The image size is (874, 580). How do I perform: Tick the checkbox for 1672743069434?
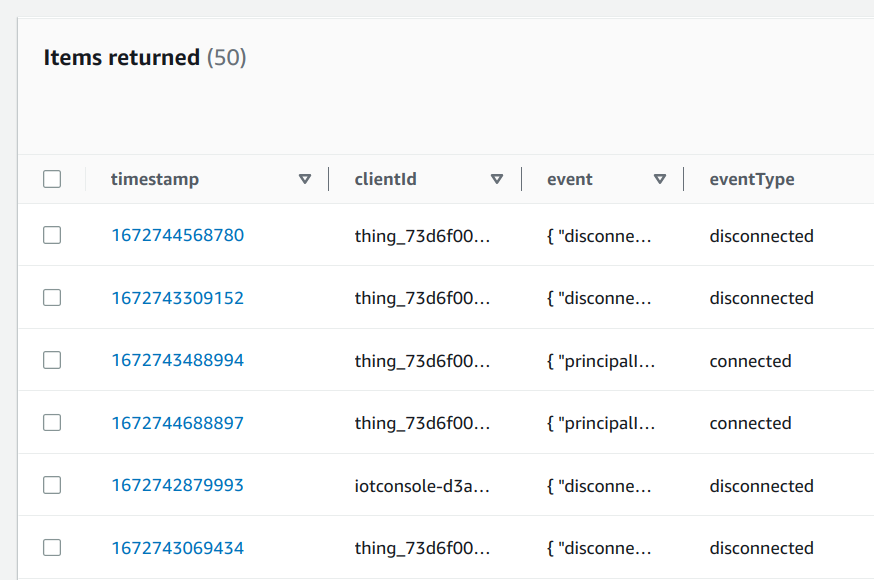[x=52, y=548]
